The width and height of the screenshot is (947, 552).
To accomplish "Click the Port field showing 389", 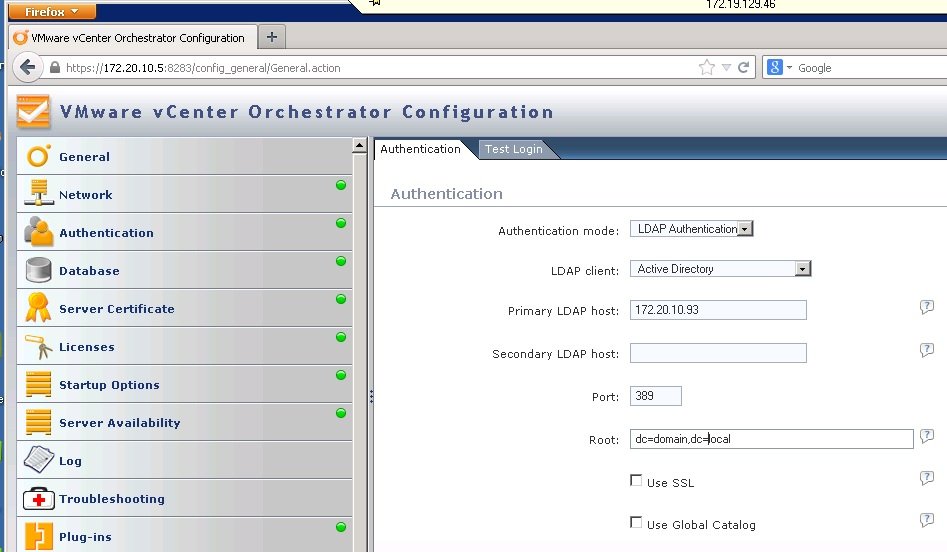I will [x=656, y=396].
